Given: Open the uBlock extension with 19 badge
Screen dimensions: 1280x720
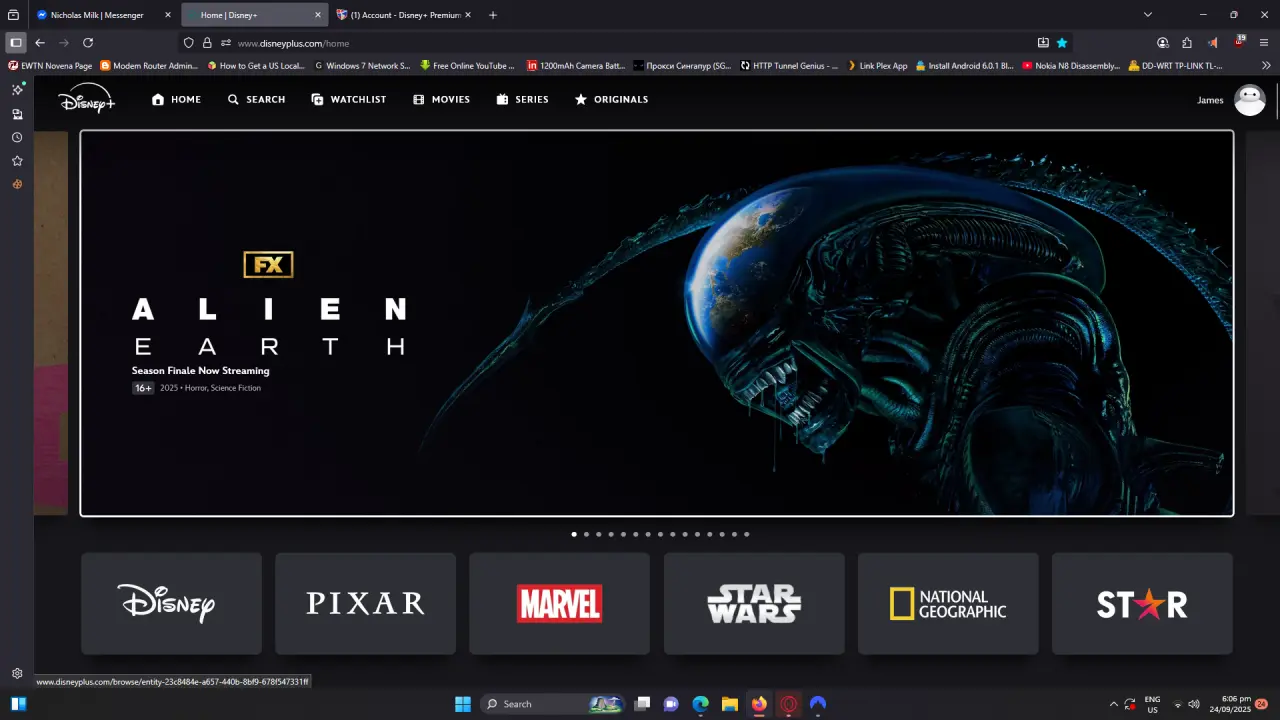Looking at the screenshot, I should (x=1239, y=42).
